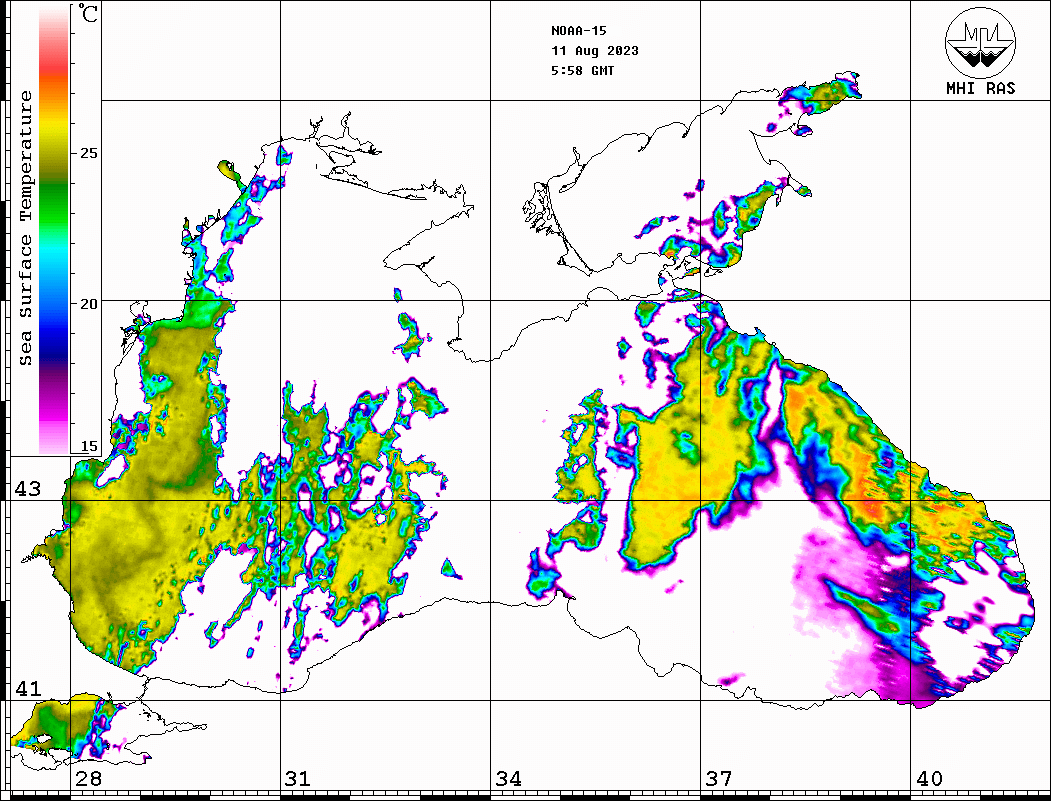Viewport: 1051px width, 801px height.
Task: Click longitude label 34
Action: tap(509, 779)
